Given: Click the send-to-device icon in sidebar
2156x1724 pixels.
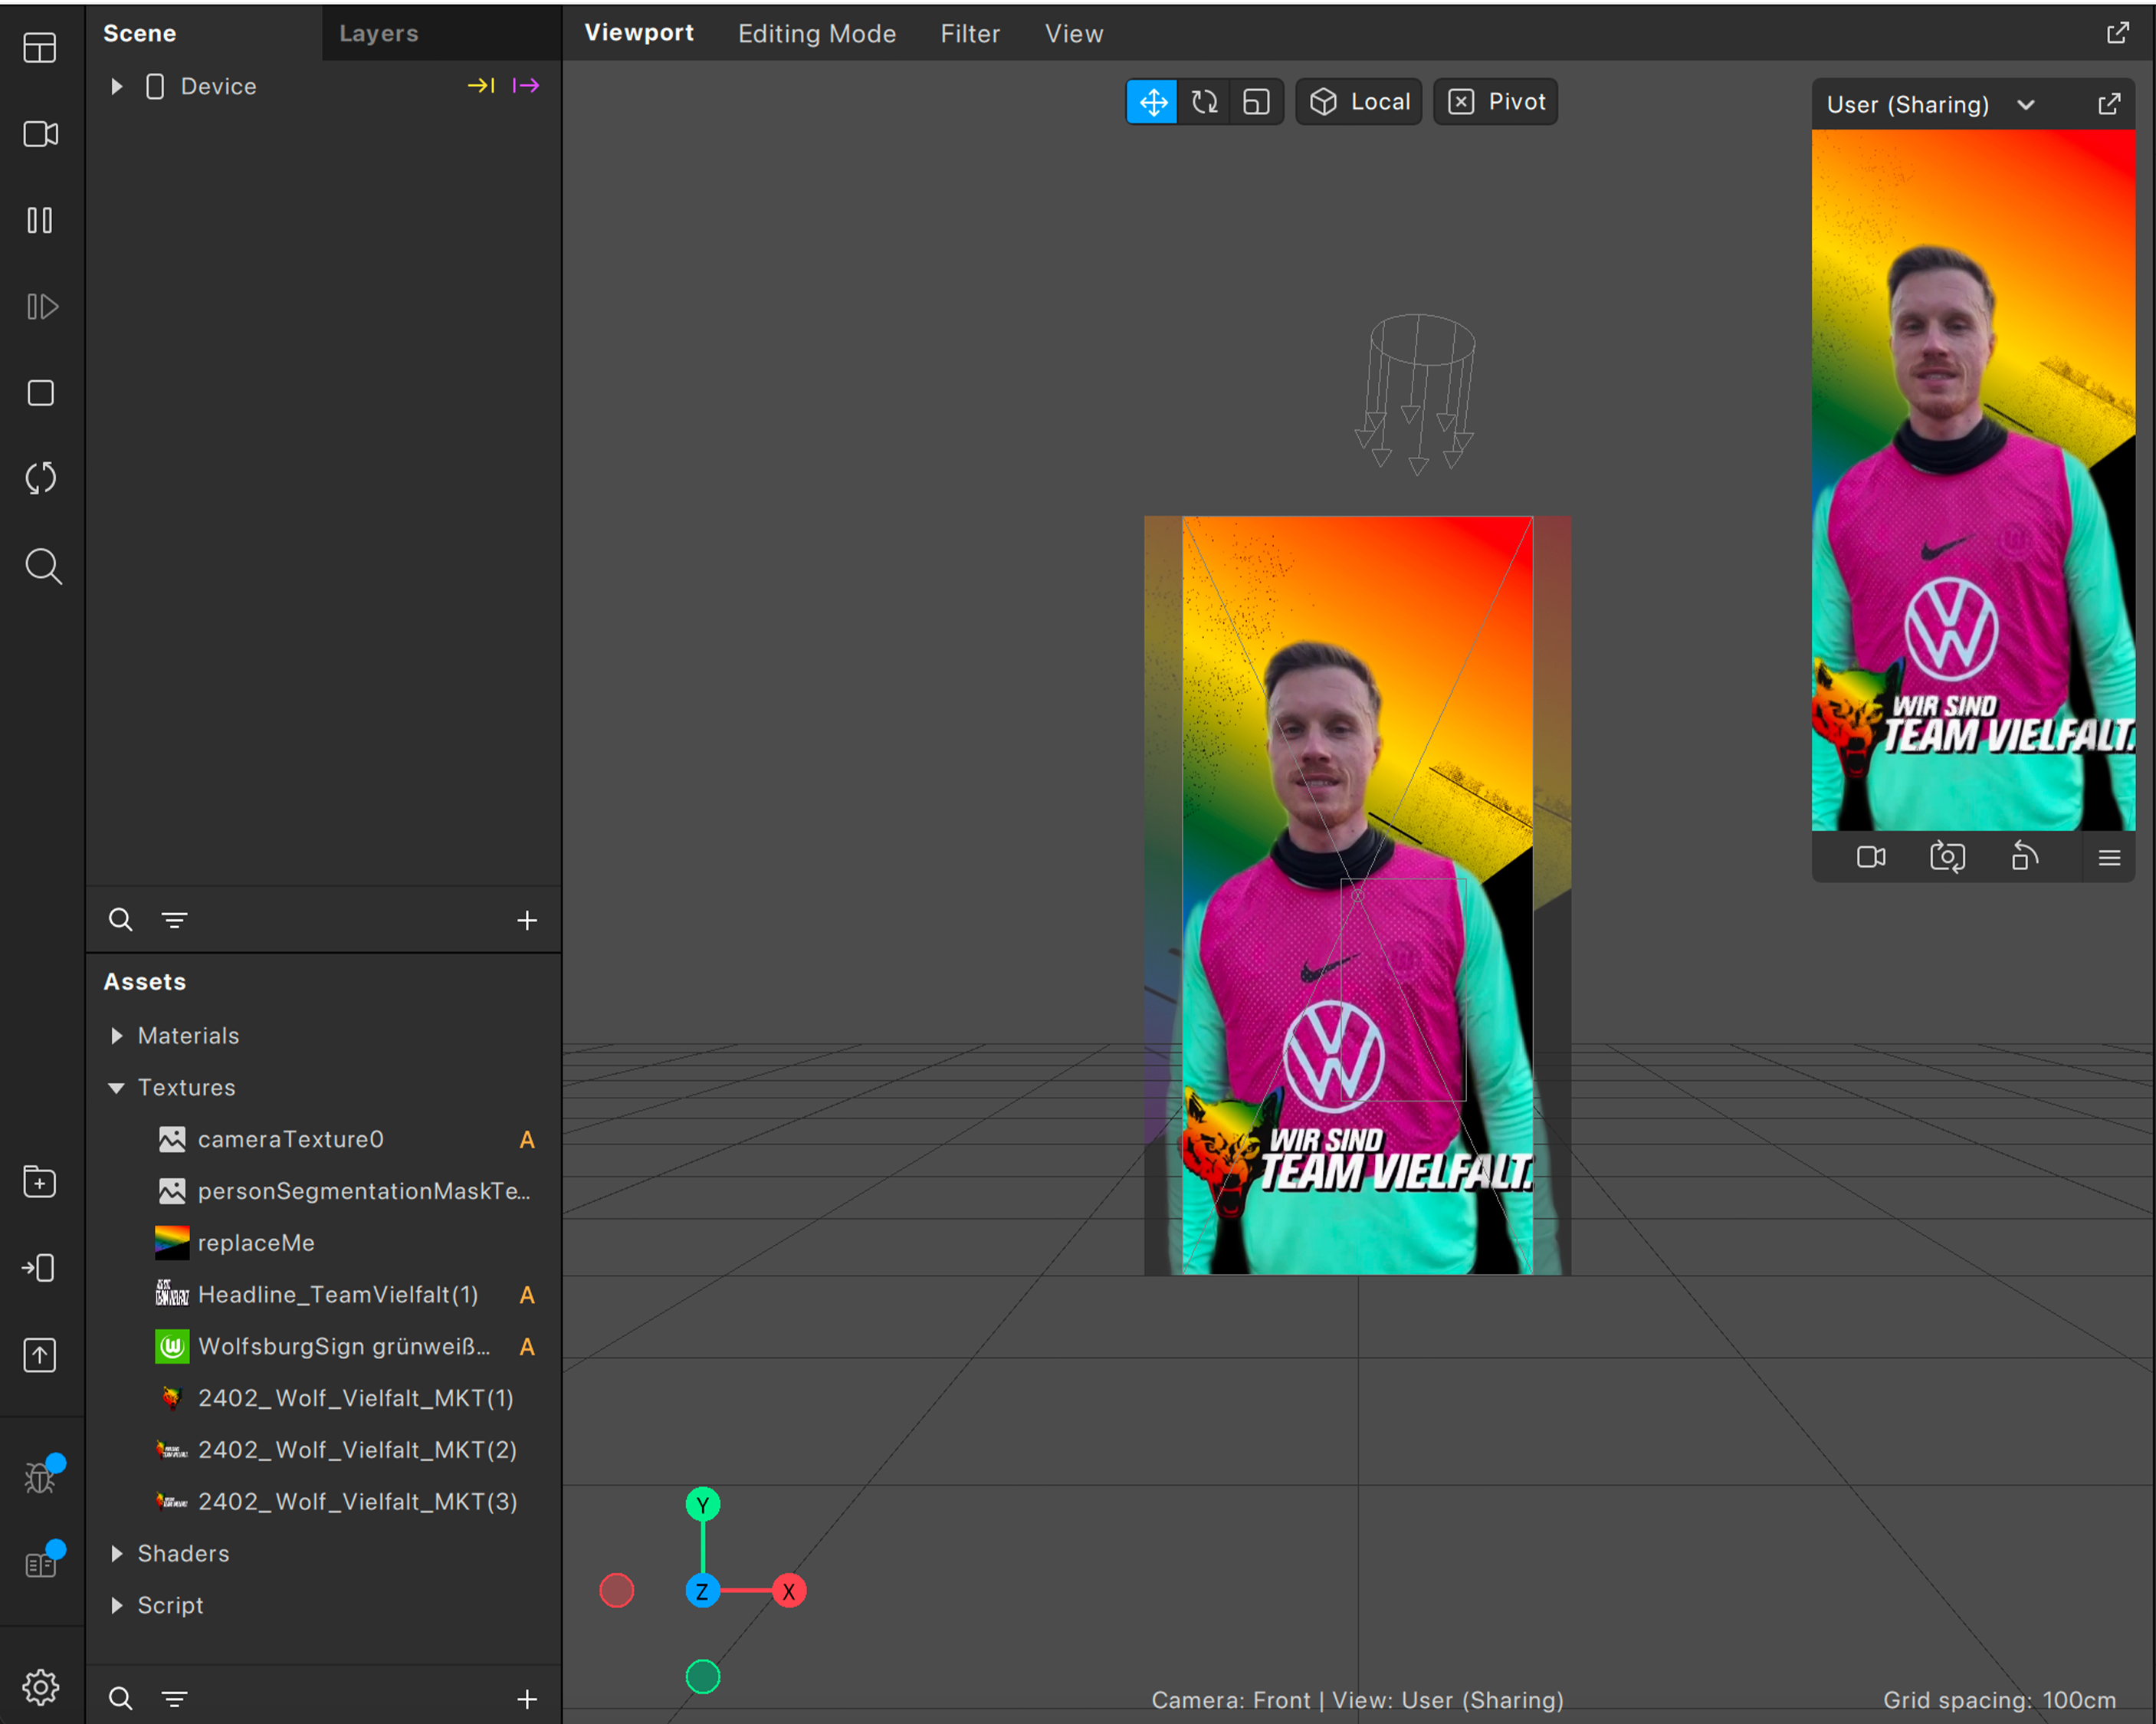Looking at the screenshot, I should (39, 1268).
